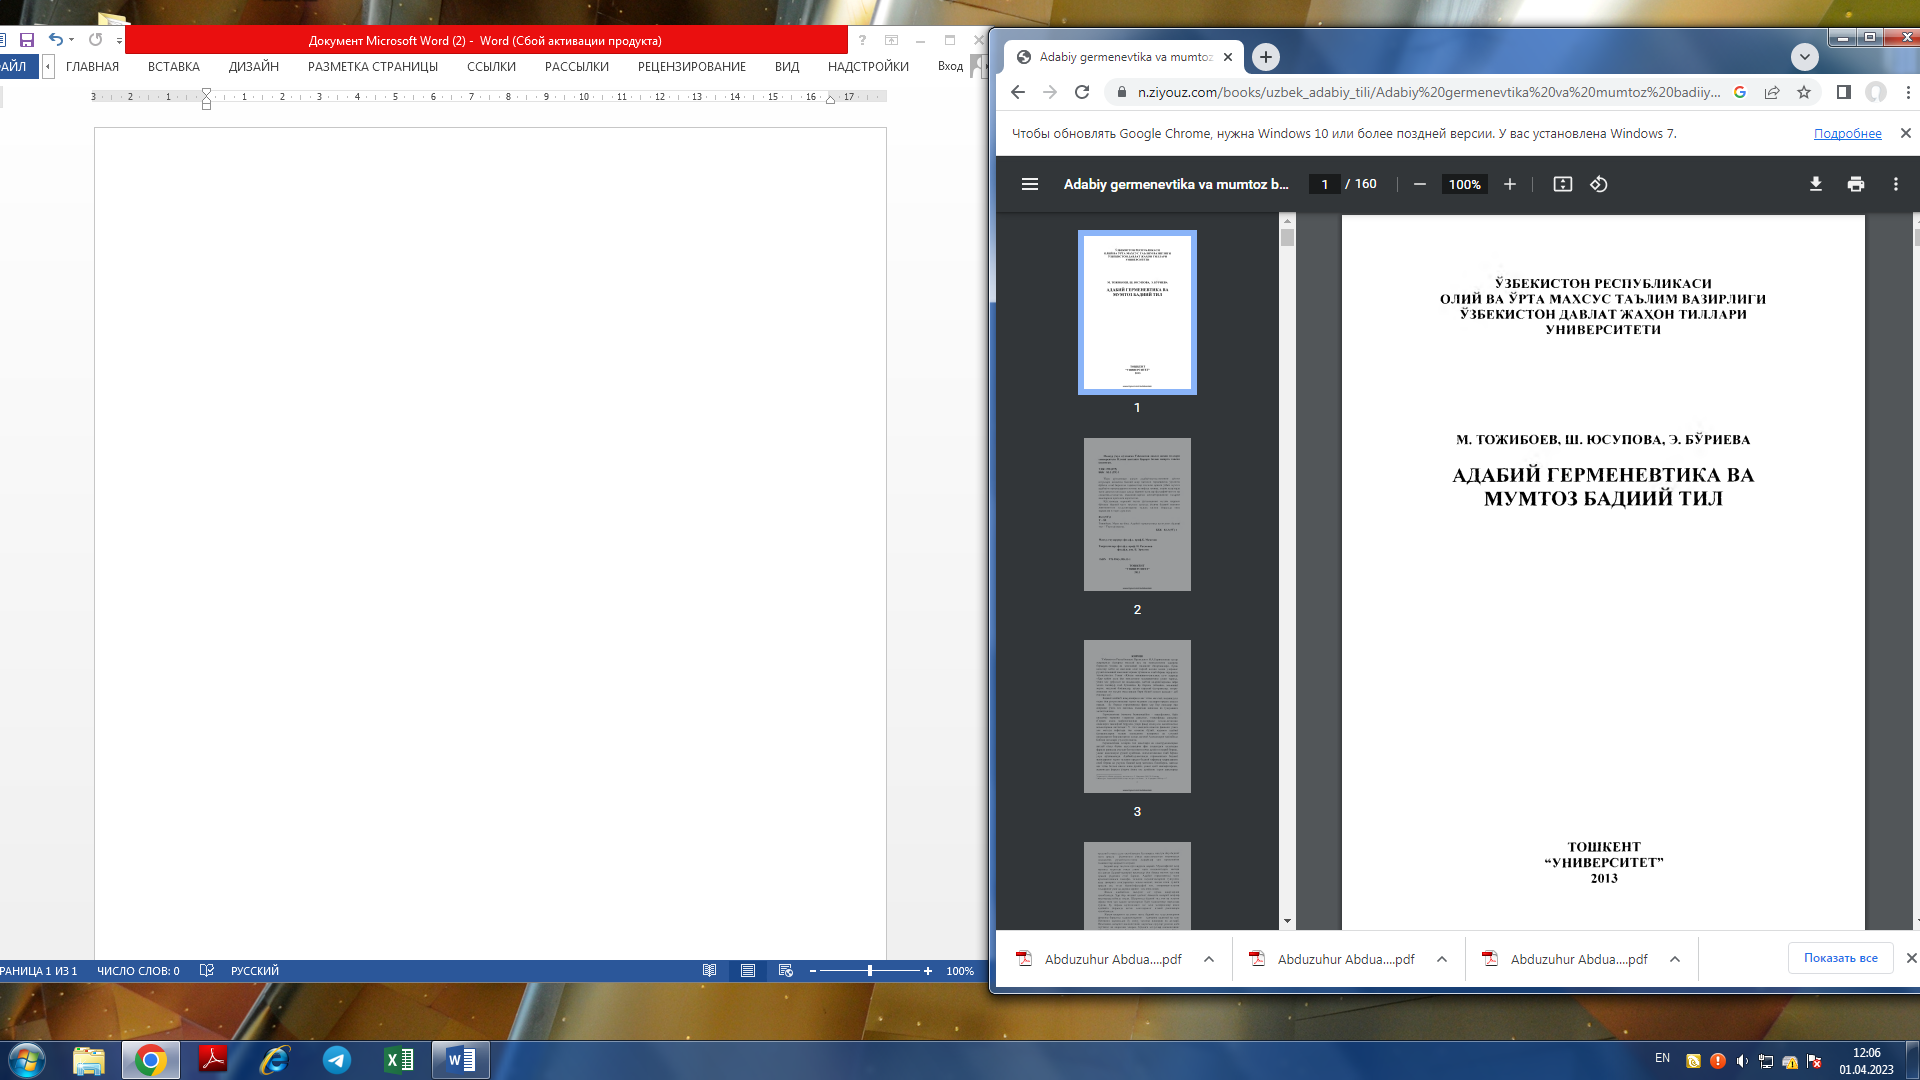Click Word zoom slider handle
1920x1080 pixels.
click(870, 971)
